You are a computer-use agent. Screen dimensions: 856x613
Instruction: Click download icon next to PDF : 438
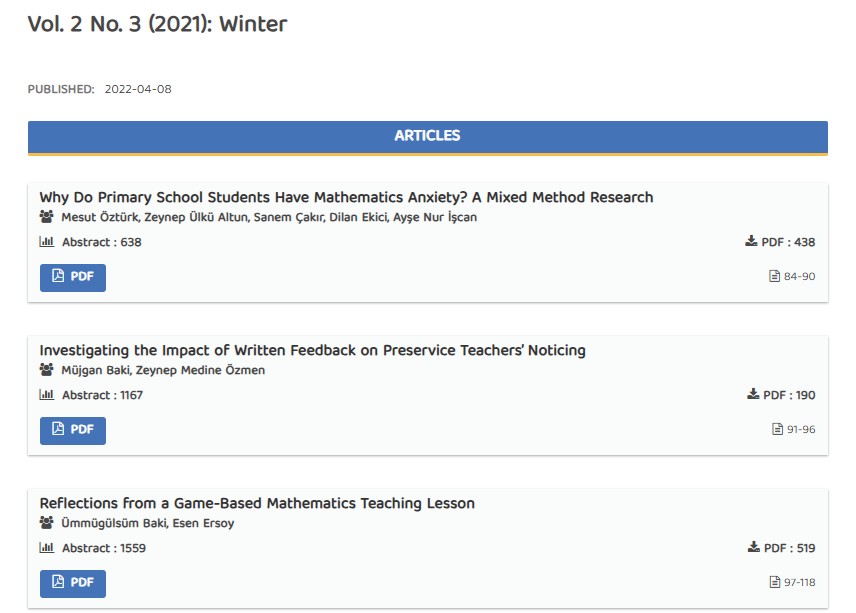[752, 242]
